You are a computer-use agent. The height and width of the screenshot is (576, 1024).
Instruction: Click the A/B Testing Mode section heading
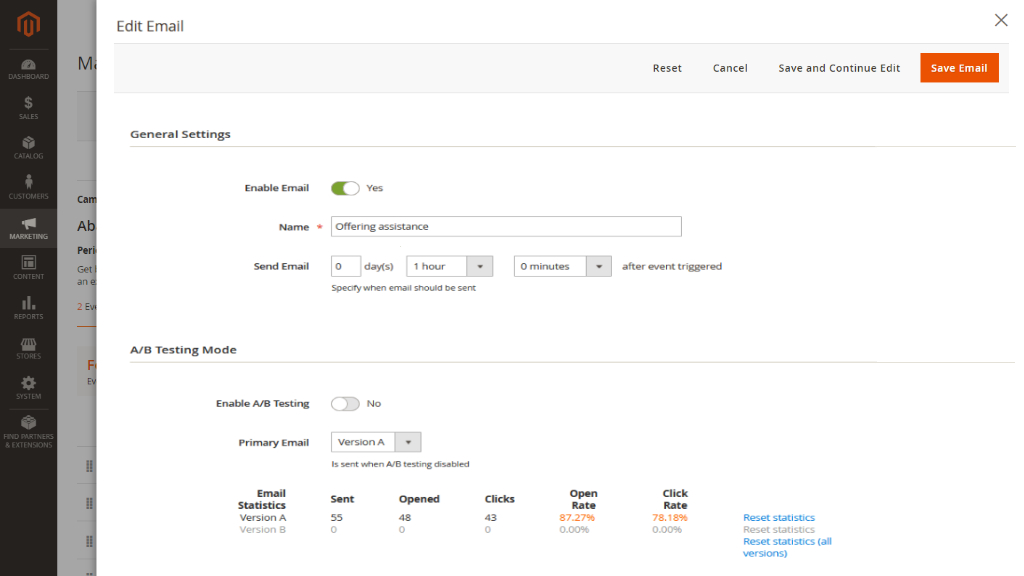point(183,349)
